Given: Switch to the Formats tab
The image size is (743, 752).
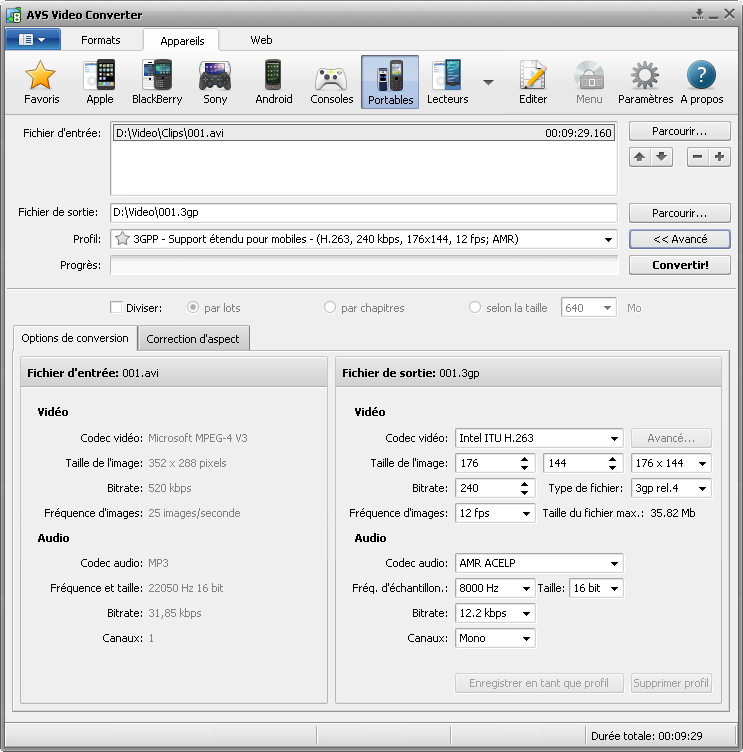Looking at the screenshot, I should pos(100,40).
